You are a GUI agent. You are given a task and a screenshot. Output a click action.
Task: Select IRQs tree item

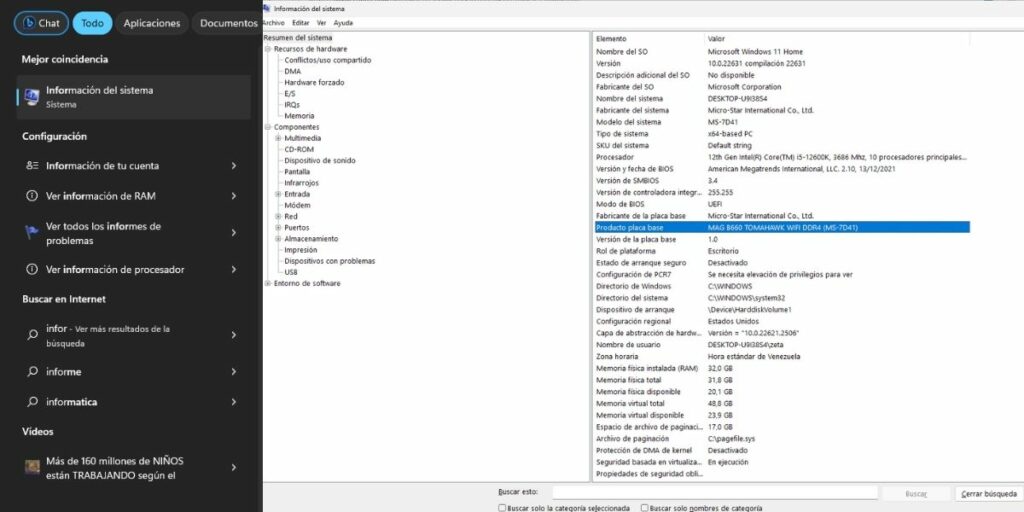(x=292, y=104)
